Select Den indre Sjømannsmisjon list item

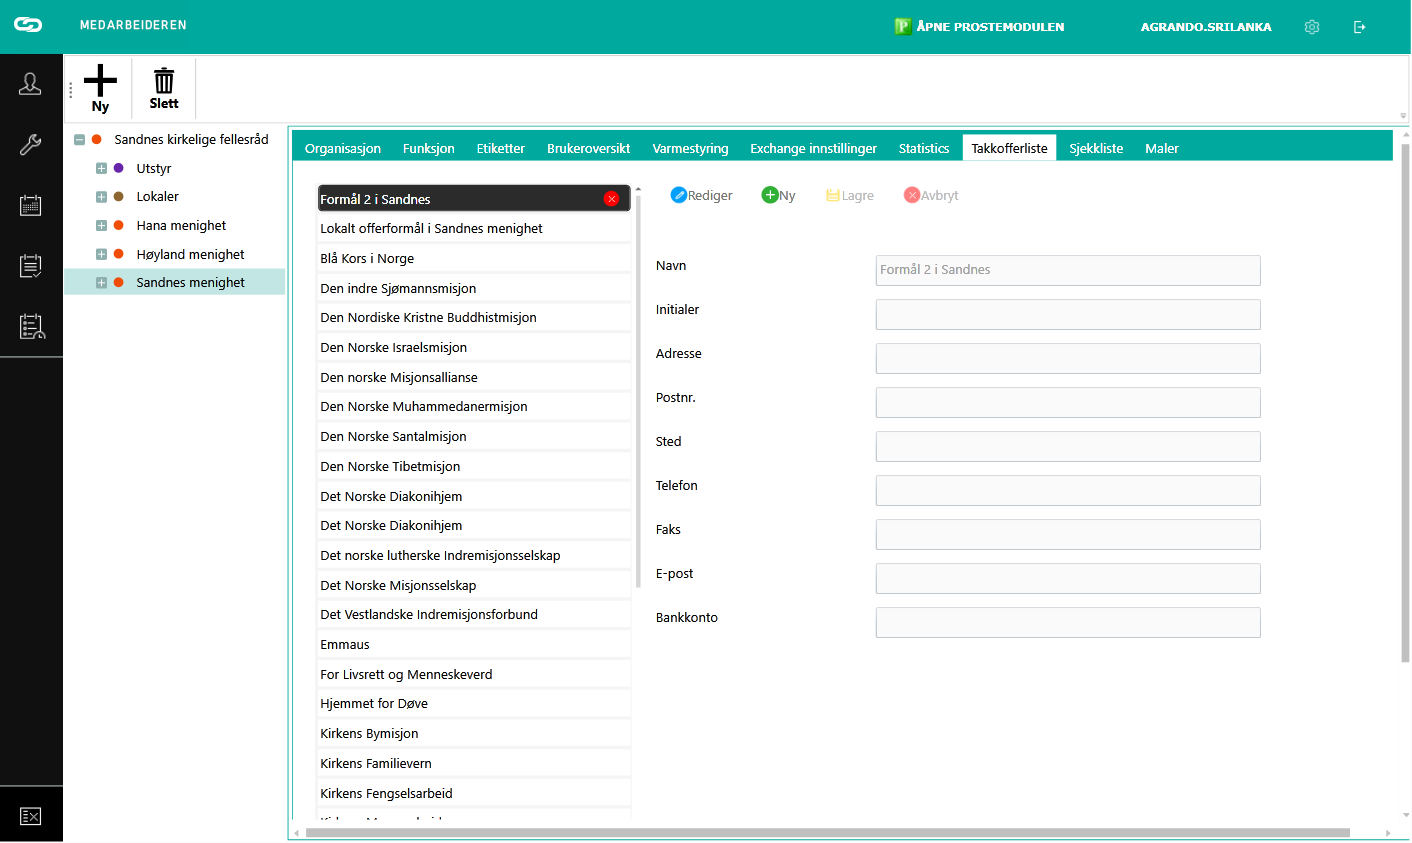(474, 288)
